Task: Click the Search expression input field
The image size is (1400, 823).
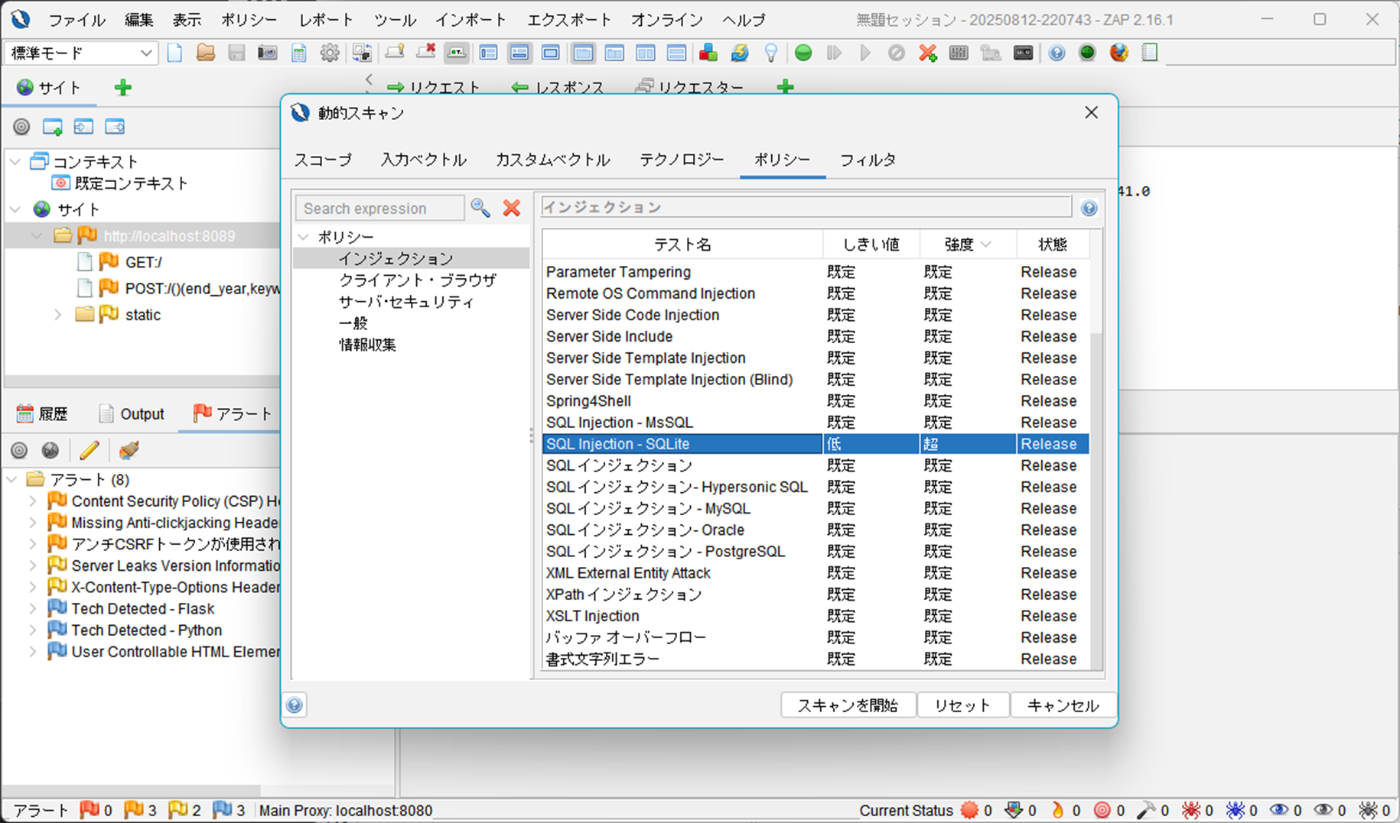Action: coord(380,208)
